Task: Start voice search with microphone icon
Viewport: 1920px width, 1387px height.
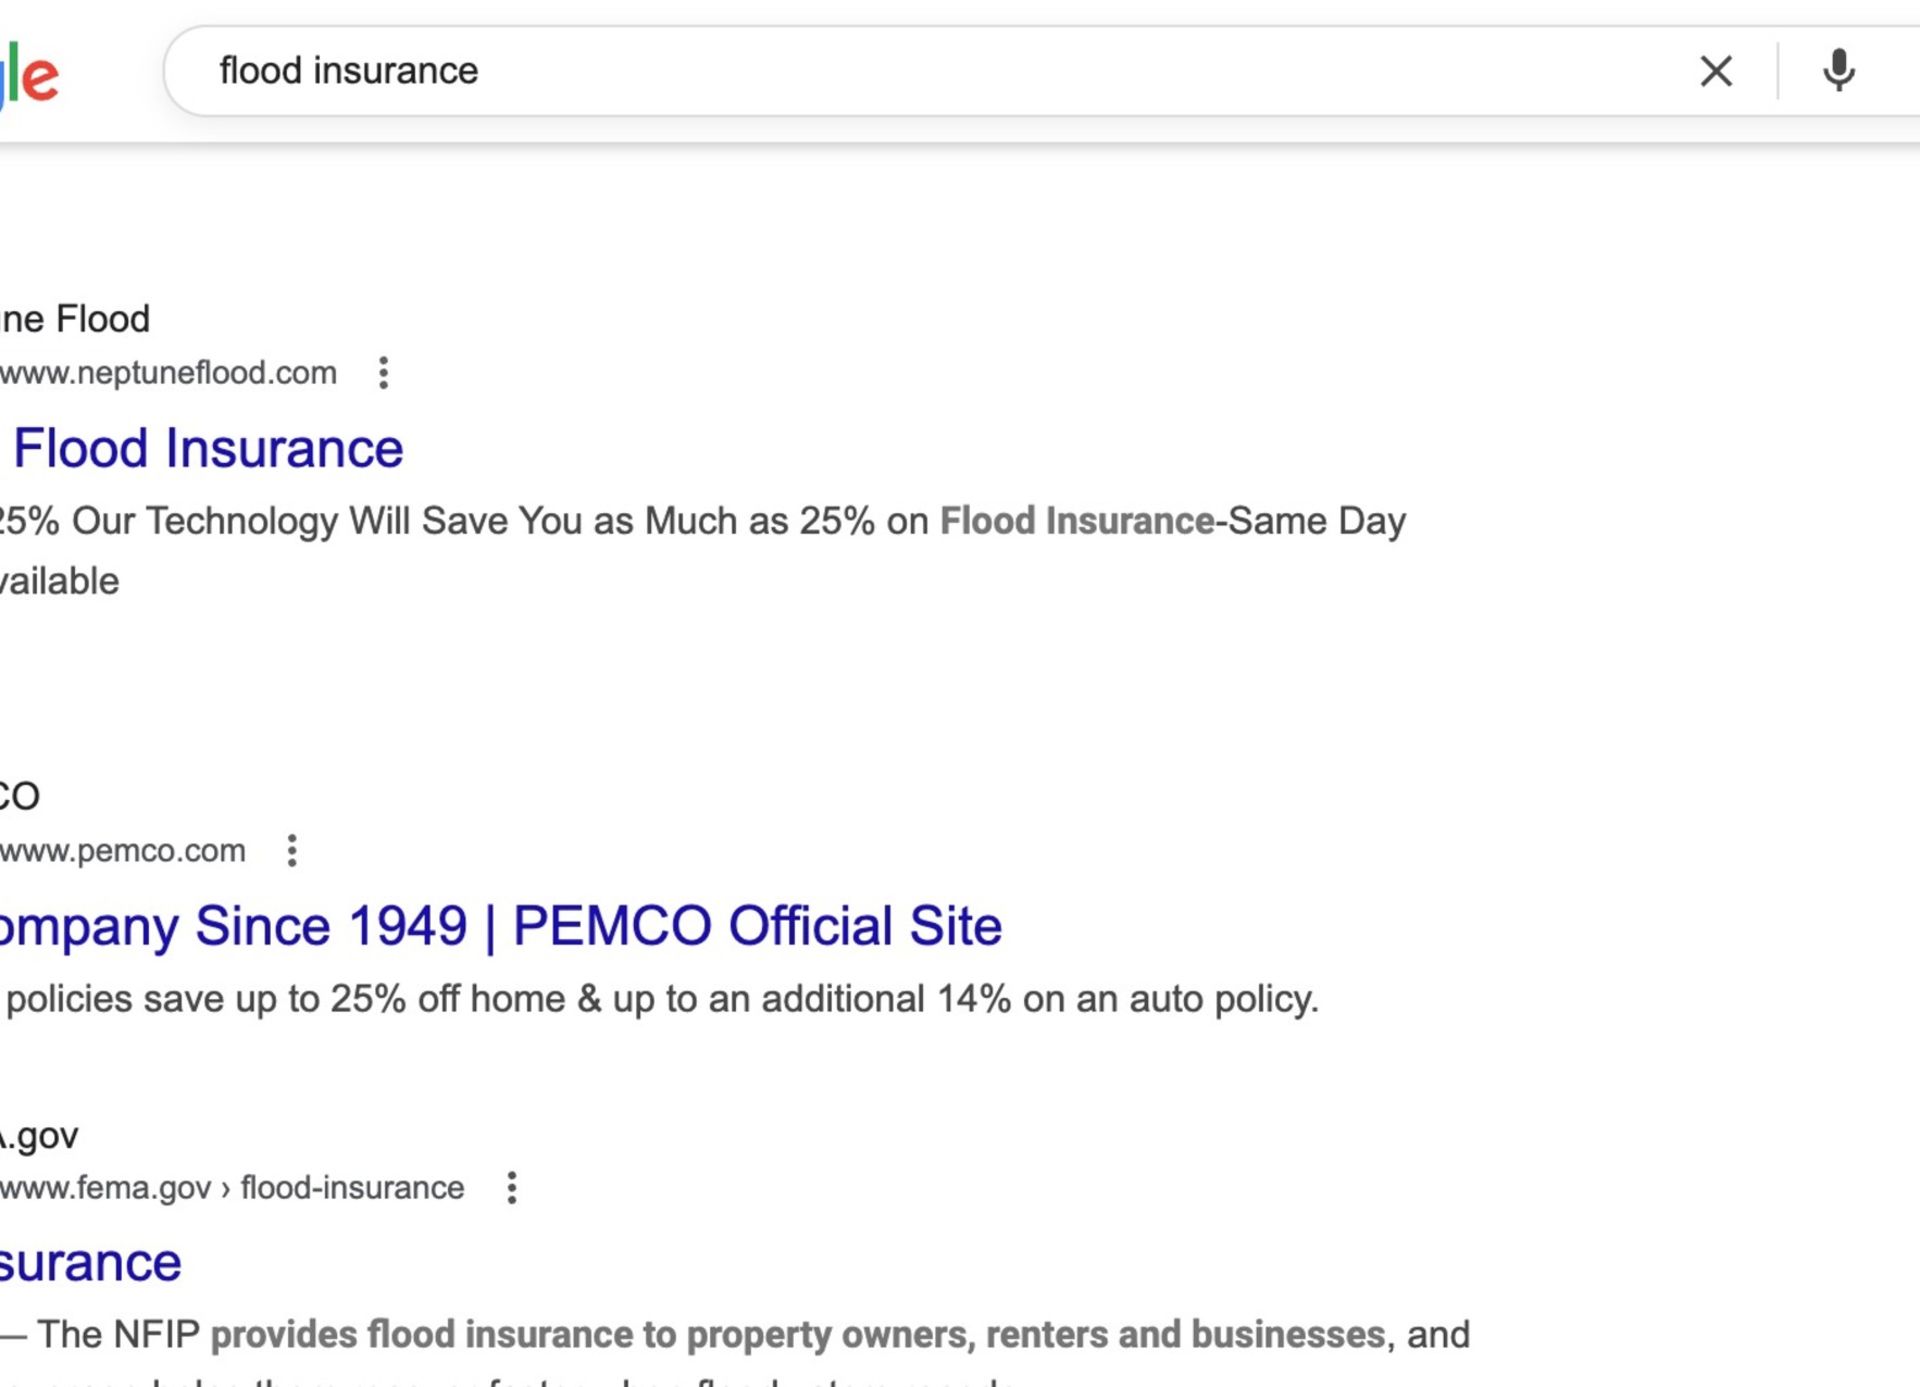Action: pos(1838,71)
